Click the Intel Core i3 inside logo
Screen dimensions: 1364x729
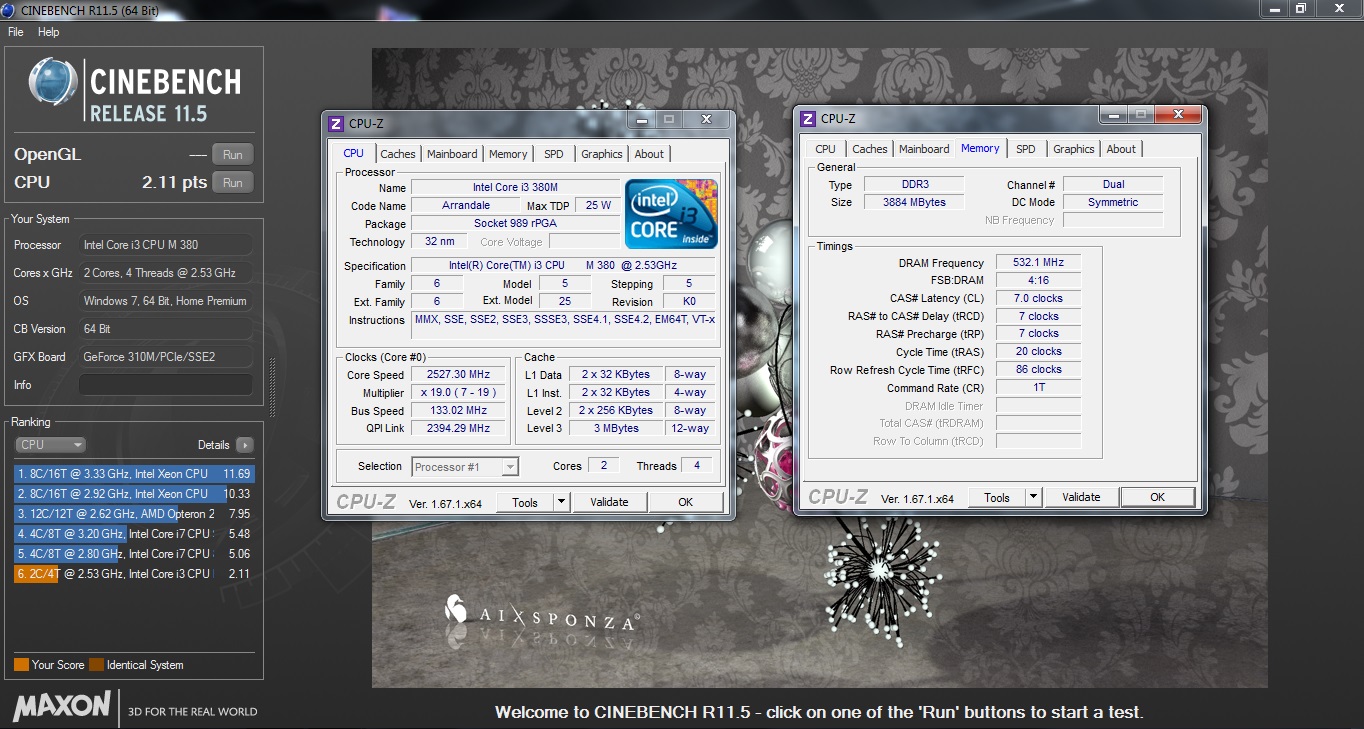671,214
